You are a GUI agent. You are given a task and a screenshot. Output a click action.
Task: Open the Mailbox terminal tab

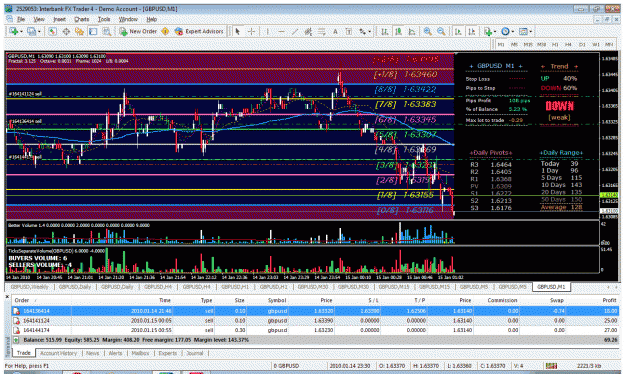(x=140, y=353)
